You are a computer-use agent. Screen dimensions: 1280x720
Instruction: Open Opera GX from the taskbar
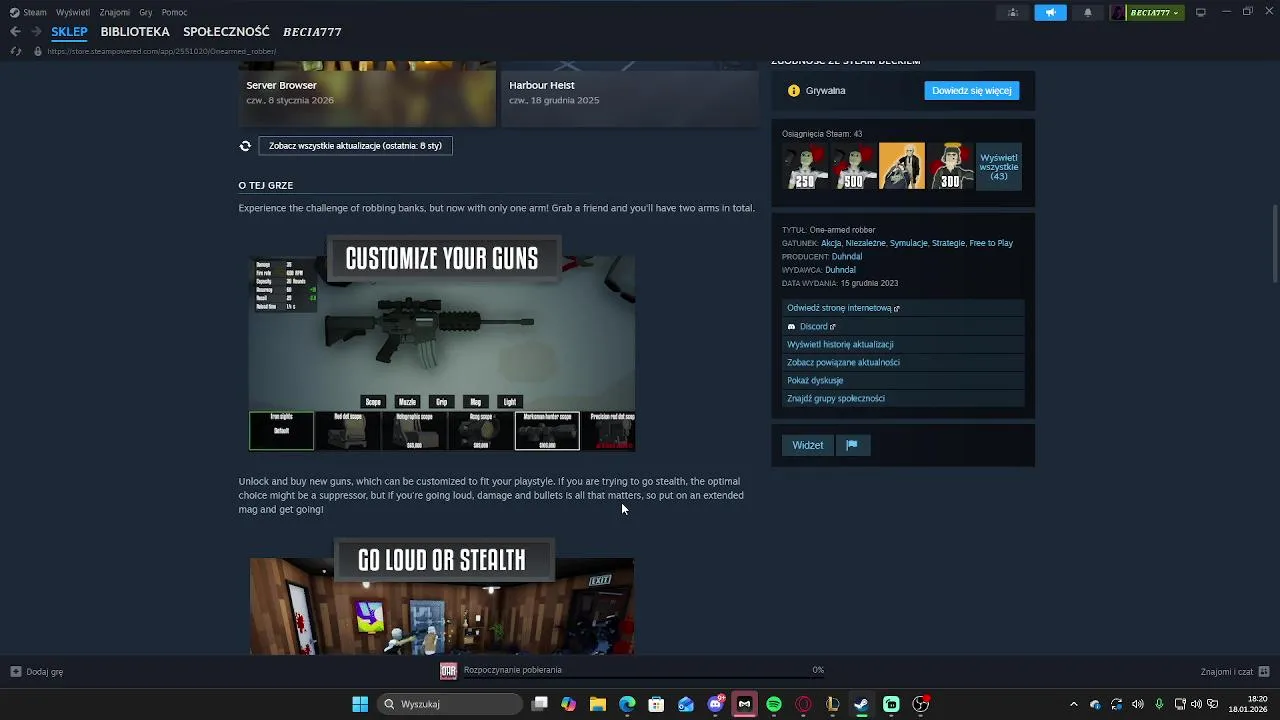pos(803,704)
